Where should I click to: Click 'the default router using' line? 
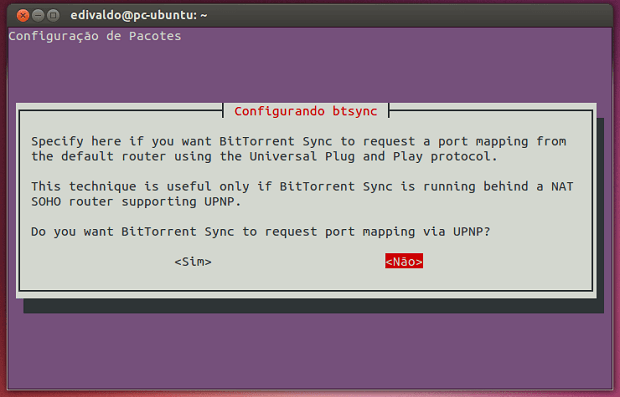(x=264, y=157)
